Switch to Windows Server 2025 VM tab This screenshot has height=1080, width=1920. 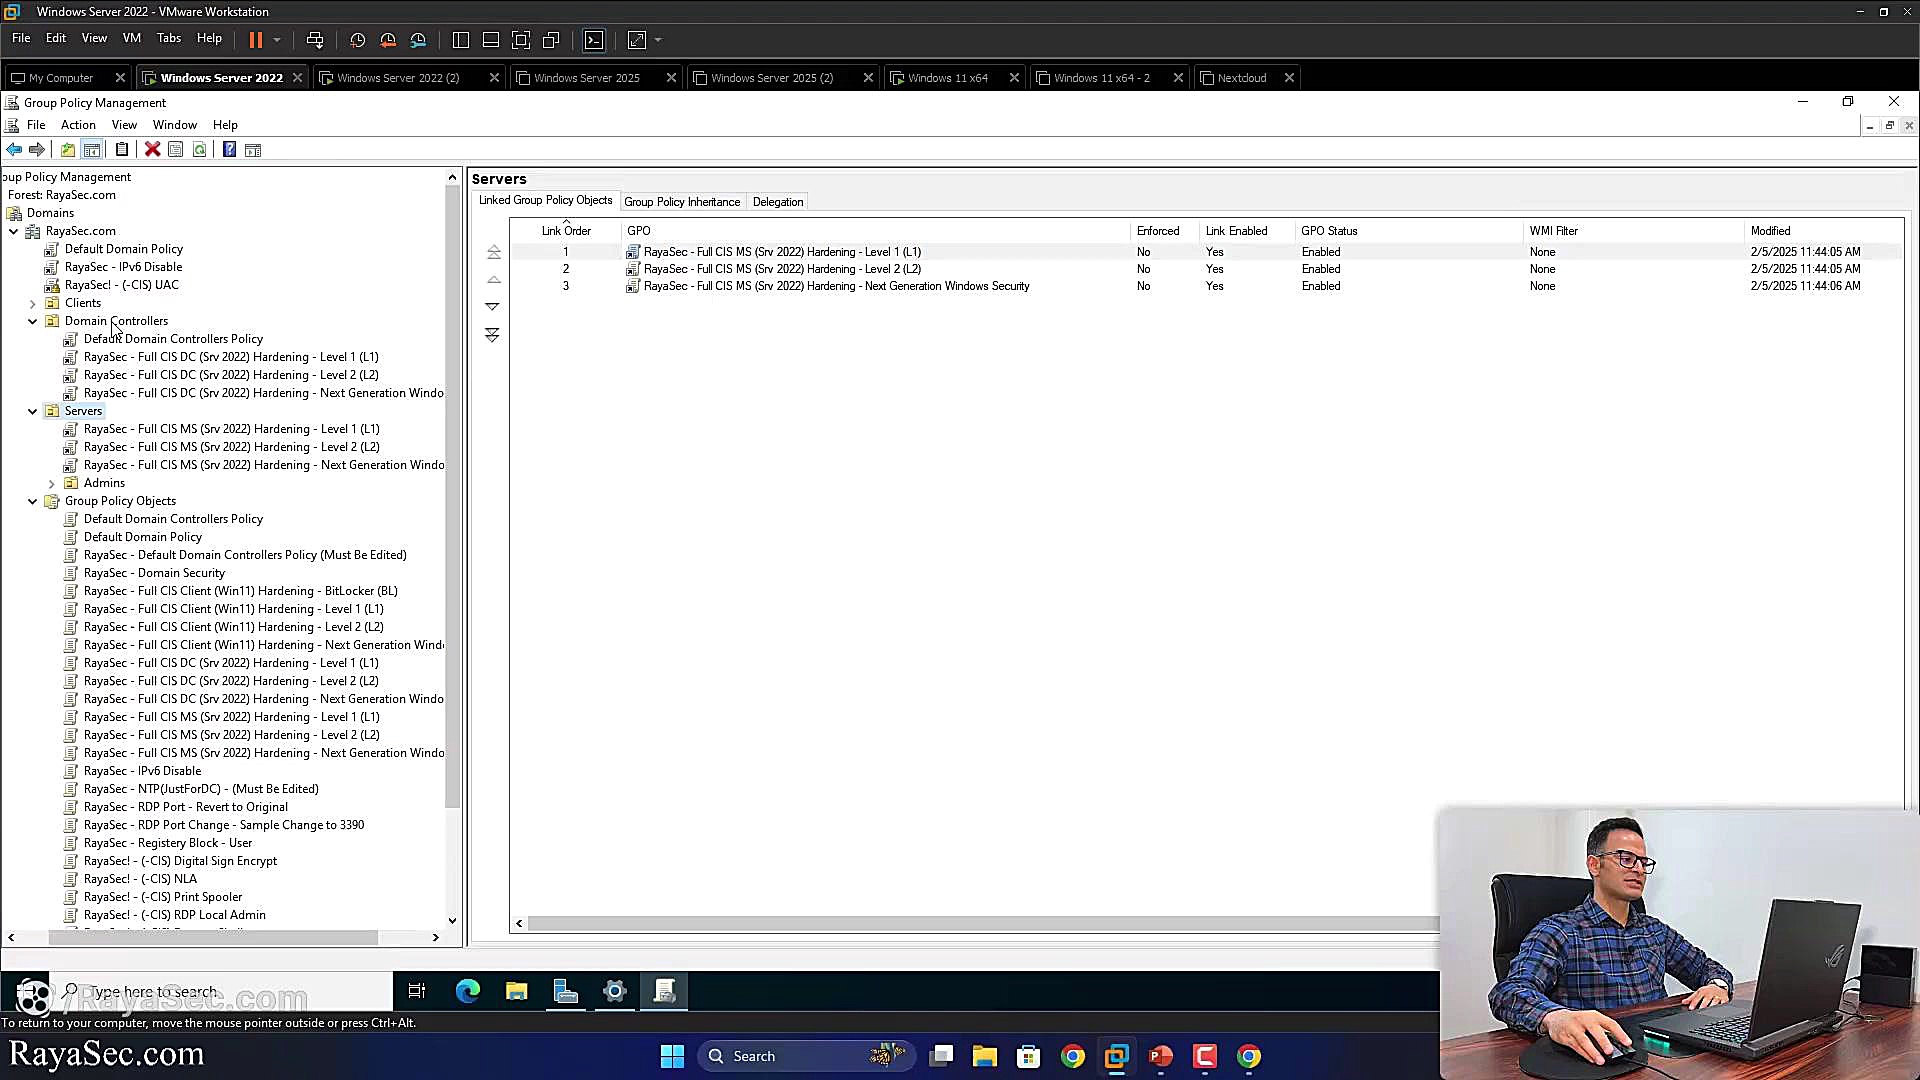586,78
